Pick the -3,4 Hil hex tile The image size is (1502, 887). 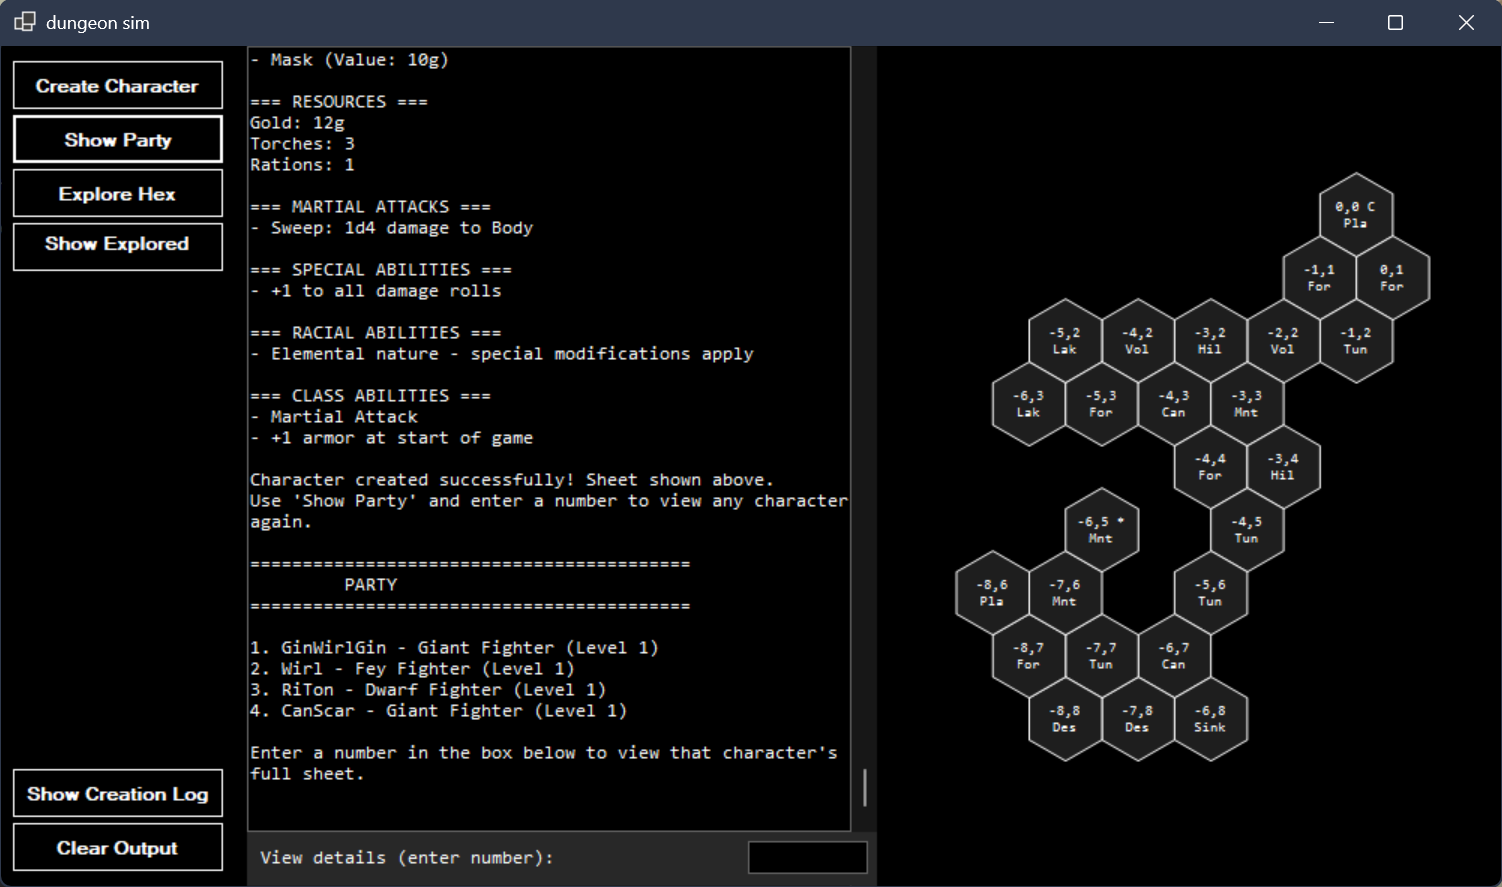tap(1282, 467)
